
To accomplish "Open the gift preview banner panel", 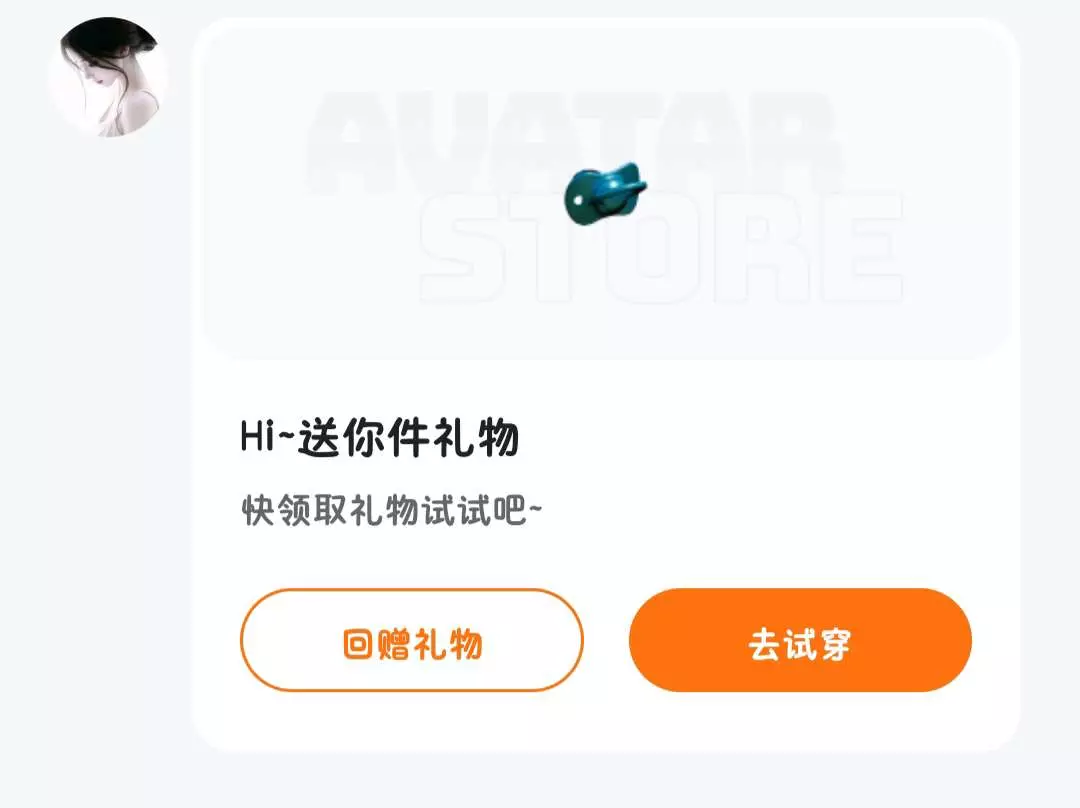I will click(606, 189).
